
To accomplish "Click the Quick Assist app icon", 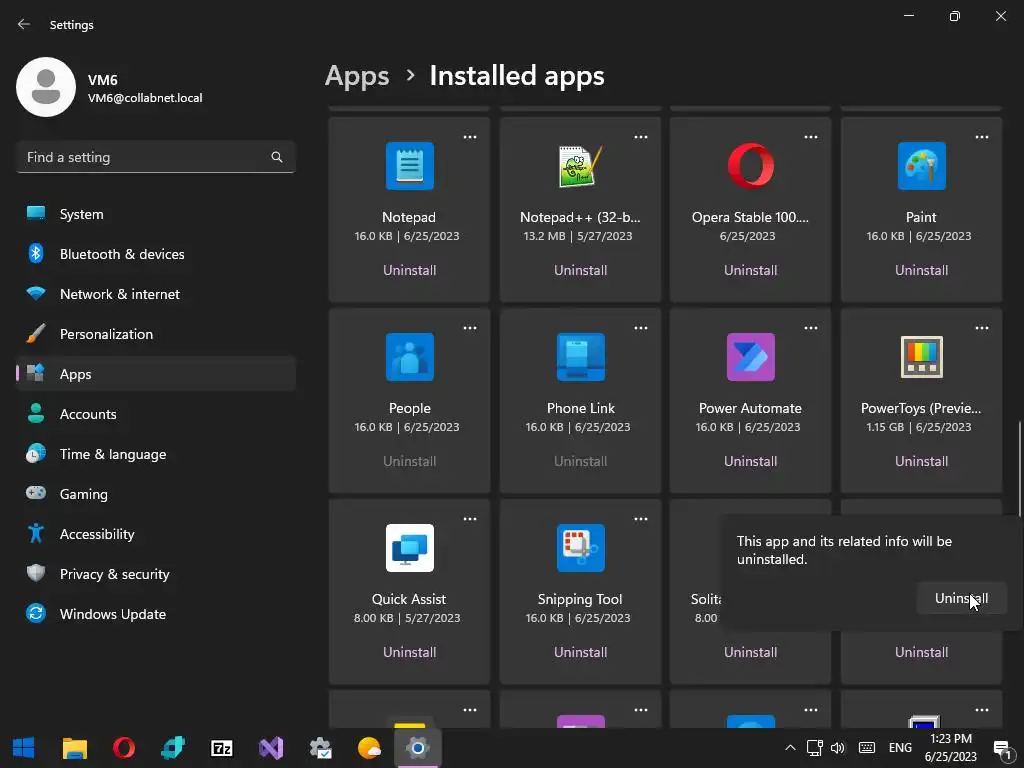I will (x=409, y=548).
